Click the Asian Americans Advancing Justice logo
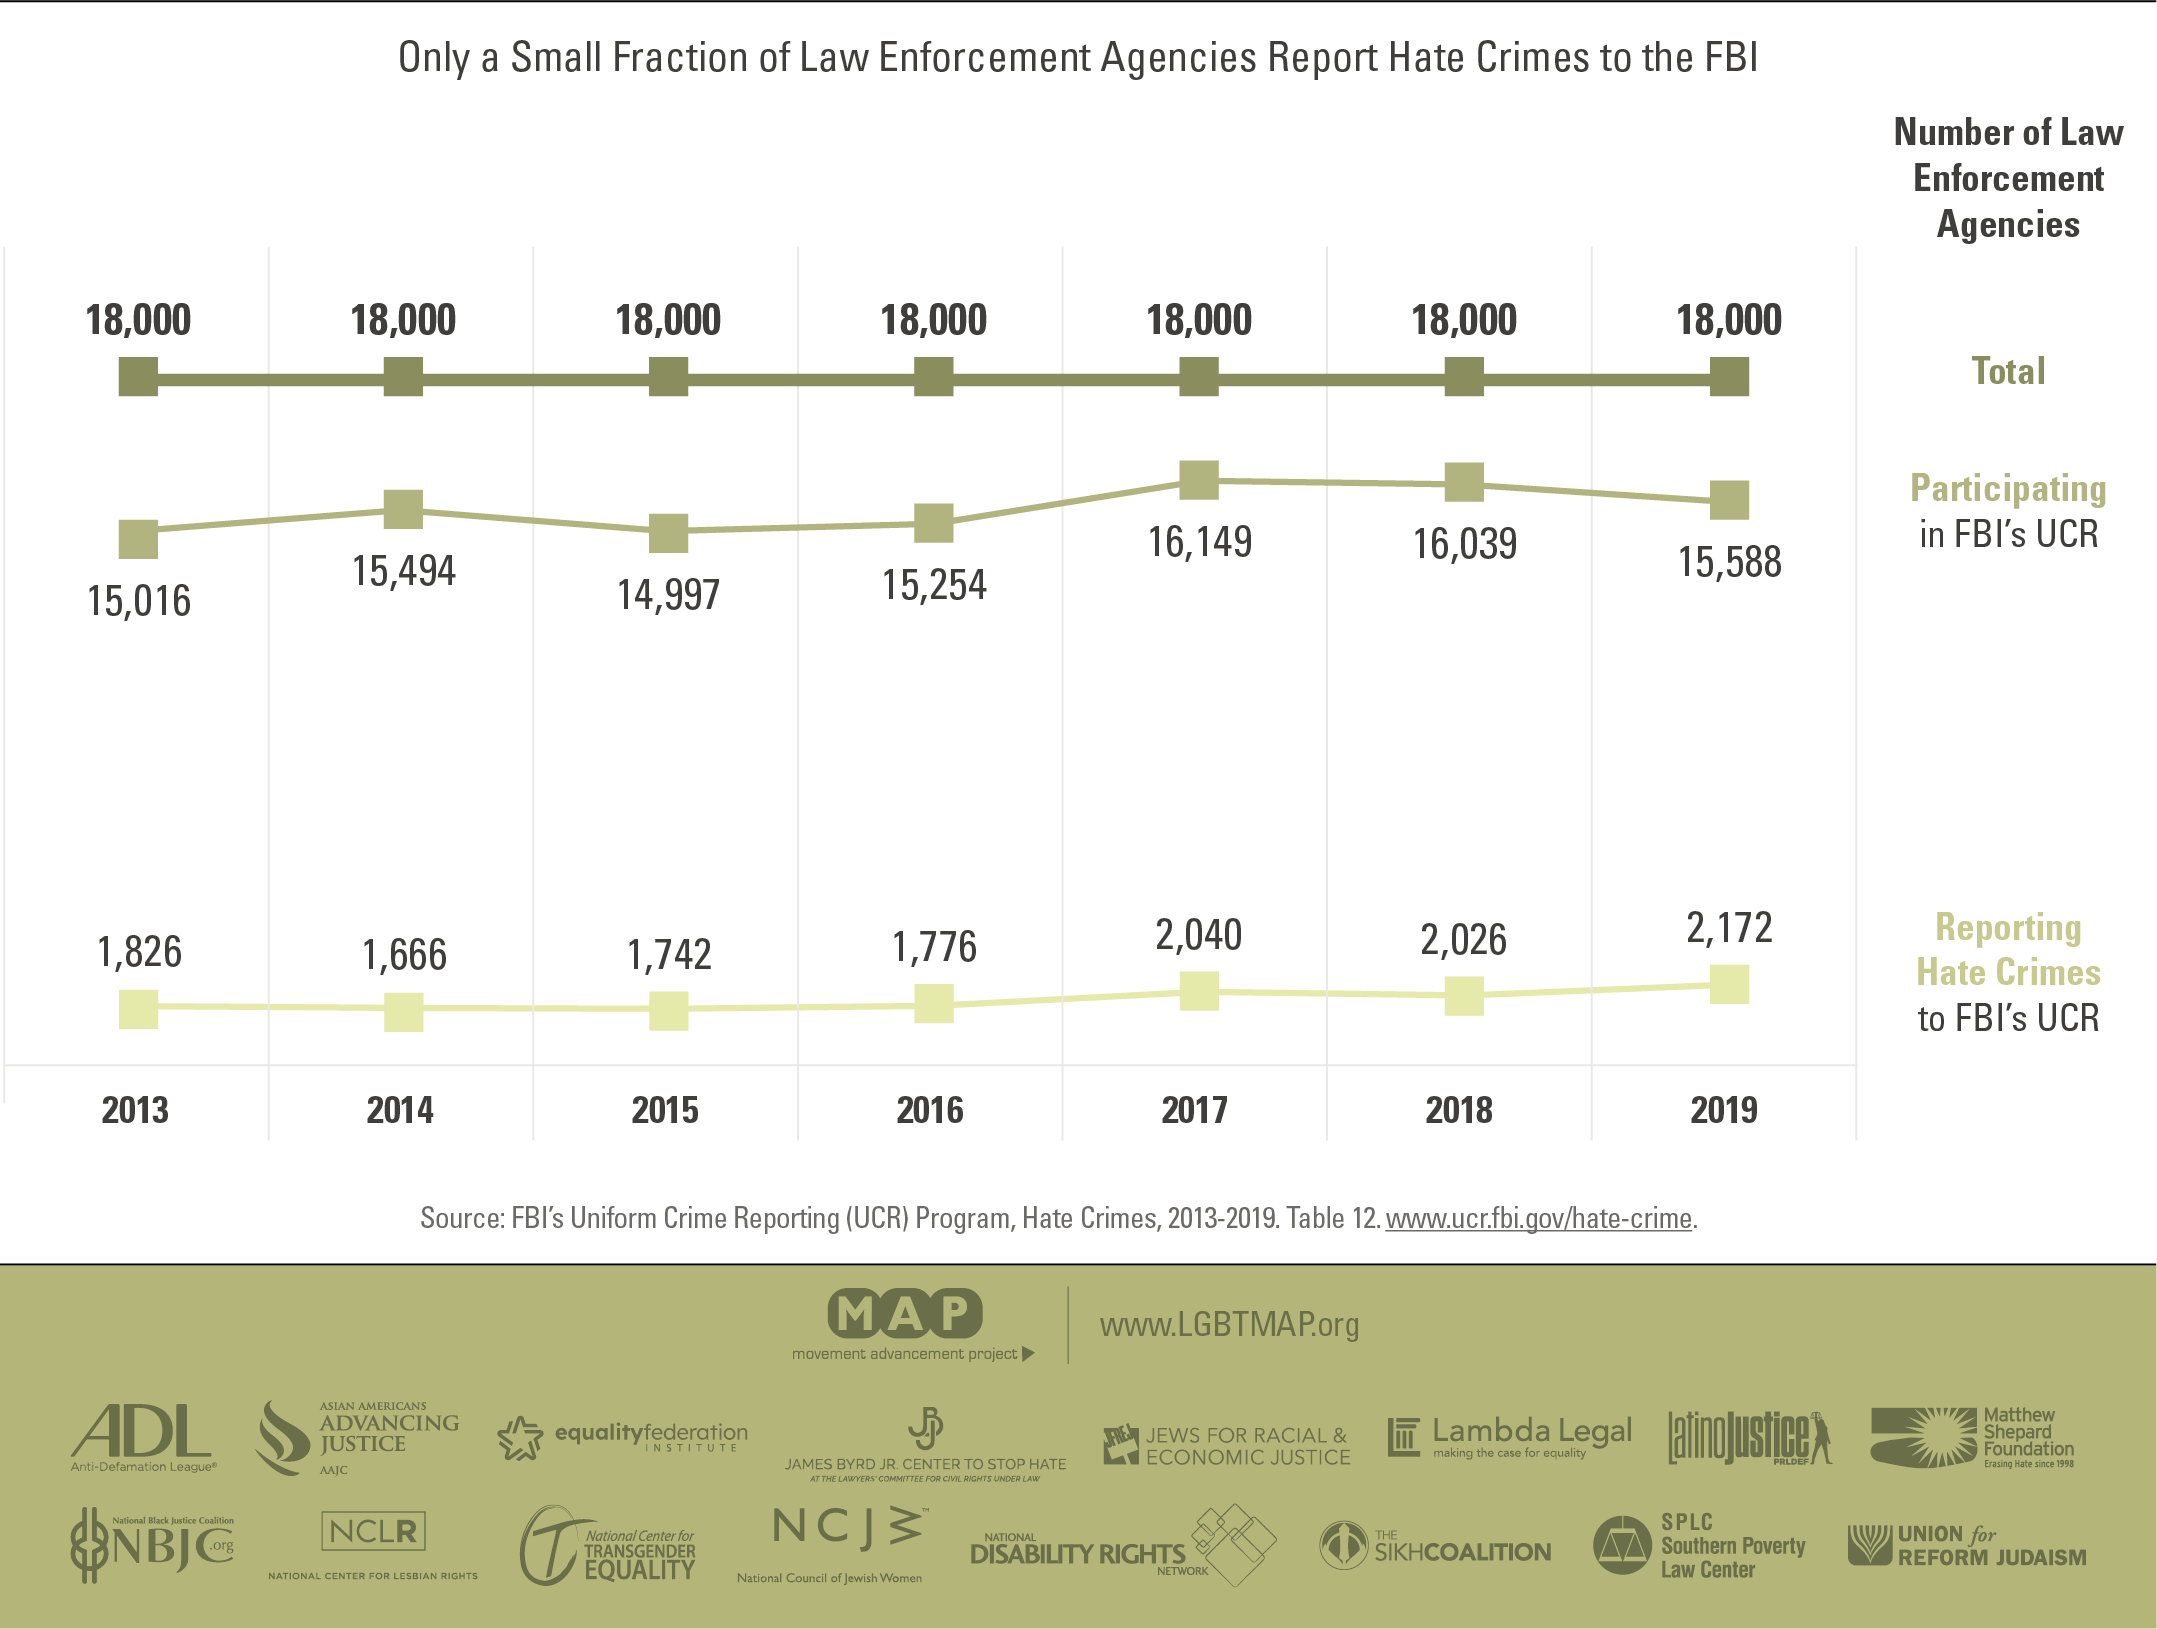 [357, 1438]
